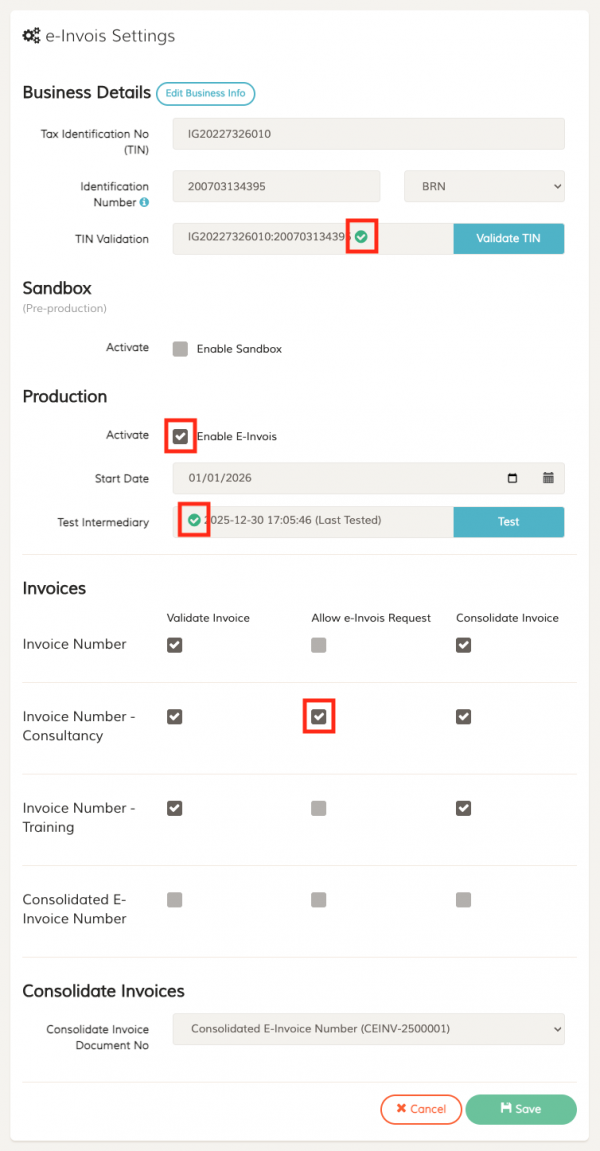The height and width of the screenshot is (1151, 600).
Task: Click the Tax Identification No field
Action: click(368, 134)
